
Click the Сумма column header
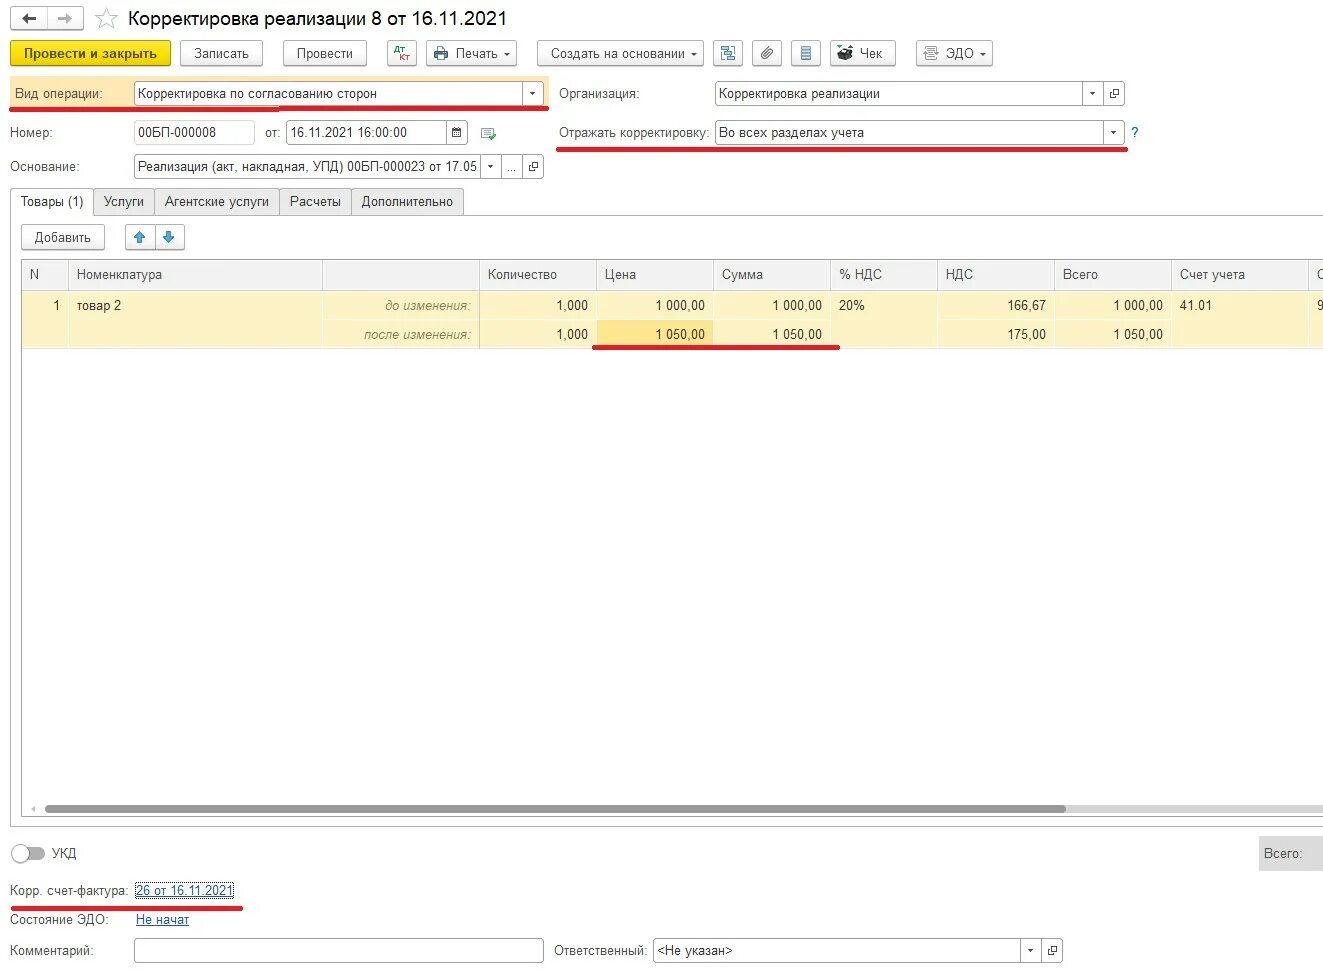(x=772, y=274)
